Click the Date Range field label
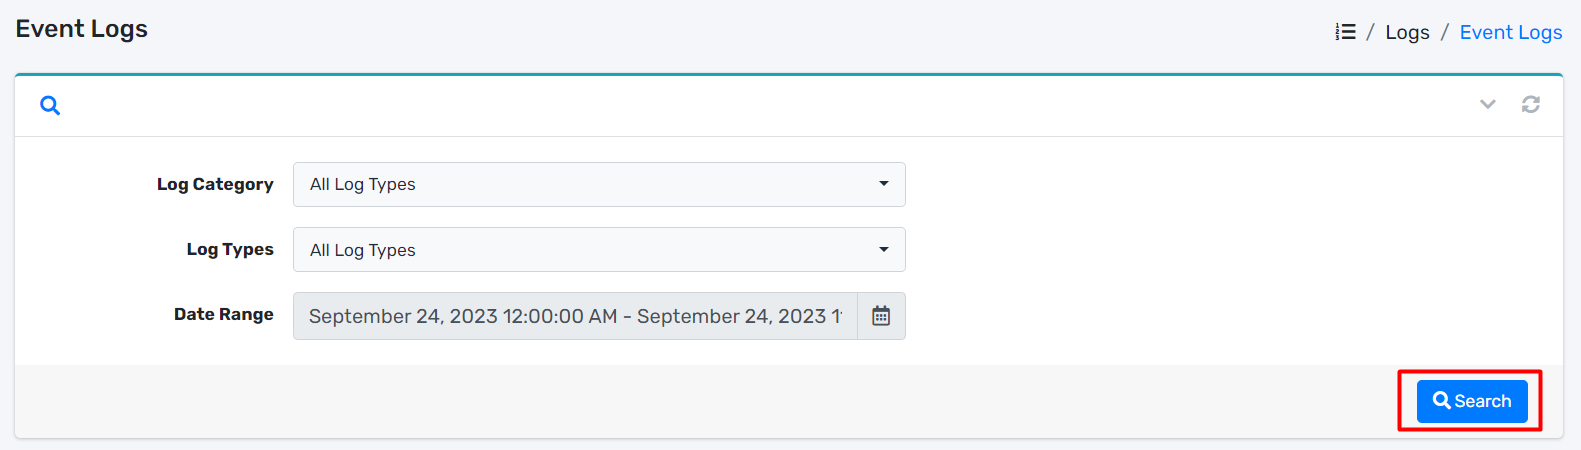The height and width of the screenshot is (450, 1581). pos(224,314)
